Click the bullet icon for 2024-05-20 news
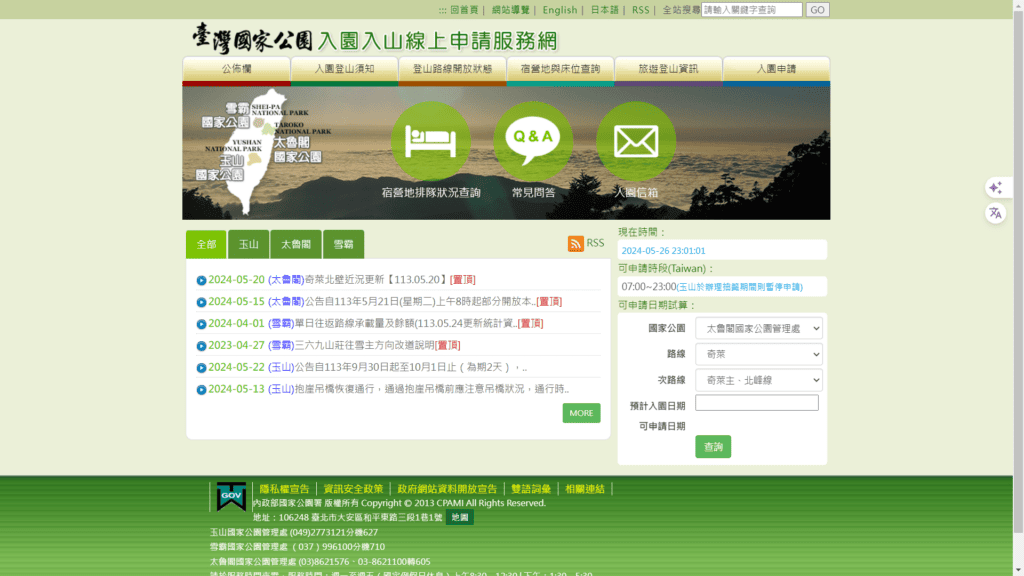 (201, 280)
